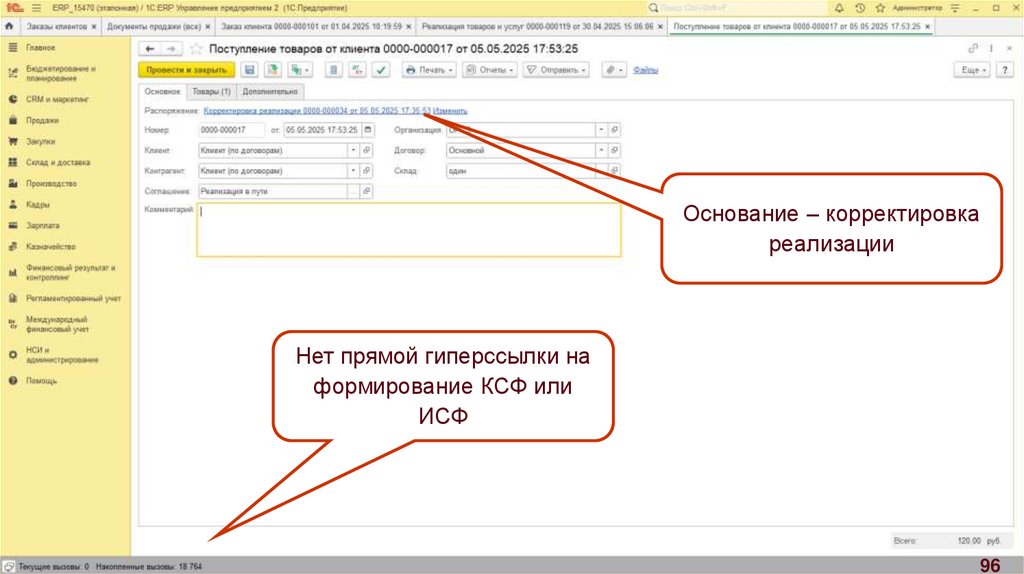This screenshot has width=1024, height=574.
Task: Click the Склад input field
Action: [x=521, y=170]
